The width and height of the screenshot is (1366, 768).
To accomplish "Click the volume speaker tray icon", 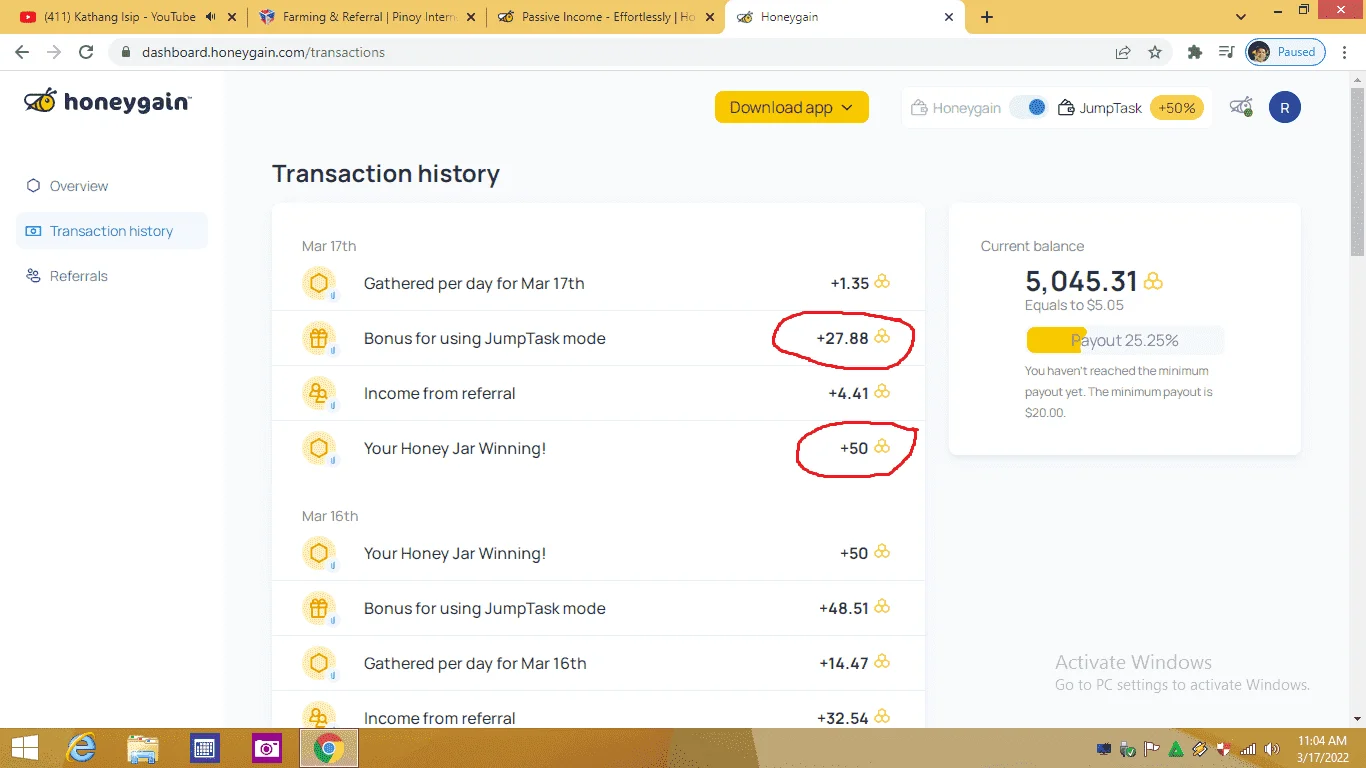I will [x=1271, y=749].
